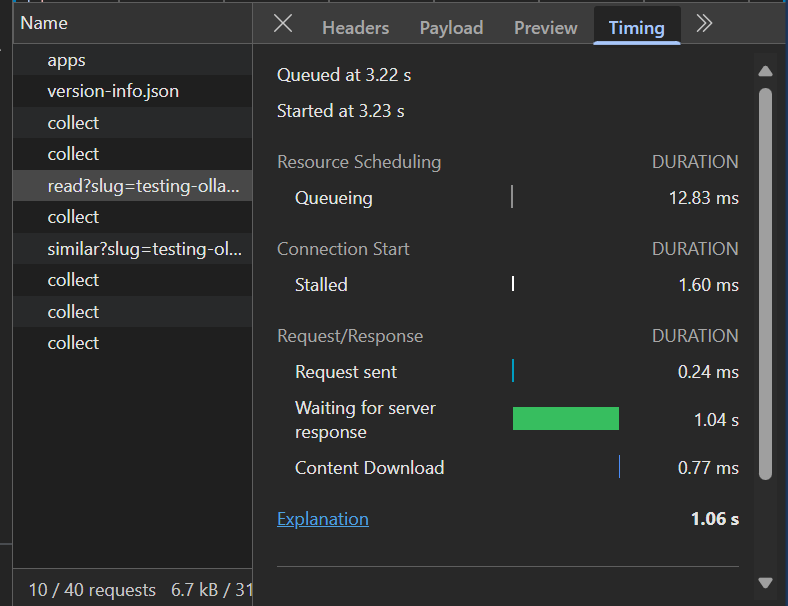Image resolution: width=788 pixels, height=606 pixels.
Task: Select the version-info.json request
Action: [113, 91]
